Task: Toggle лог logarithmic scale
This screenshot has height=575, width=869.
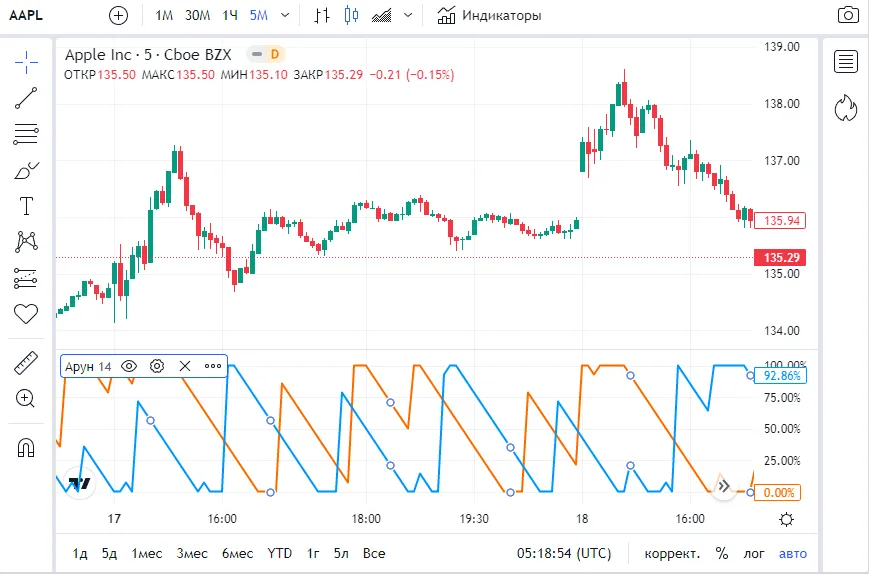Action: click(x=754, y=553)
